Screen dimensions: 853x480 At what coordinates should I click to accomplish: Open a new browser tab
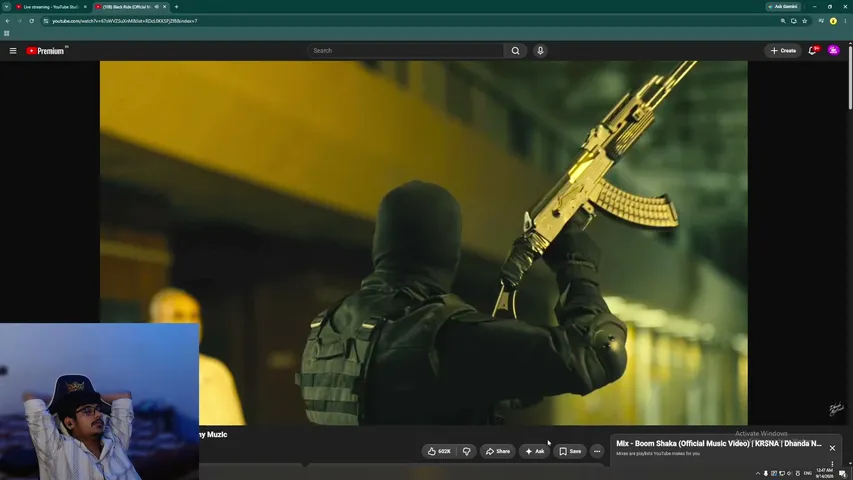point(176,7)
